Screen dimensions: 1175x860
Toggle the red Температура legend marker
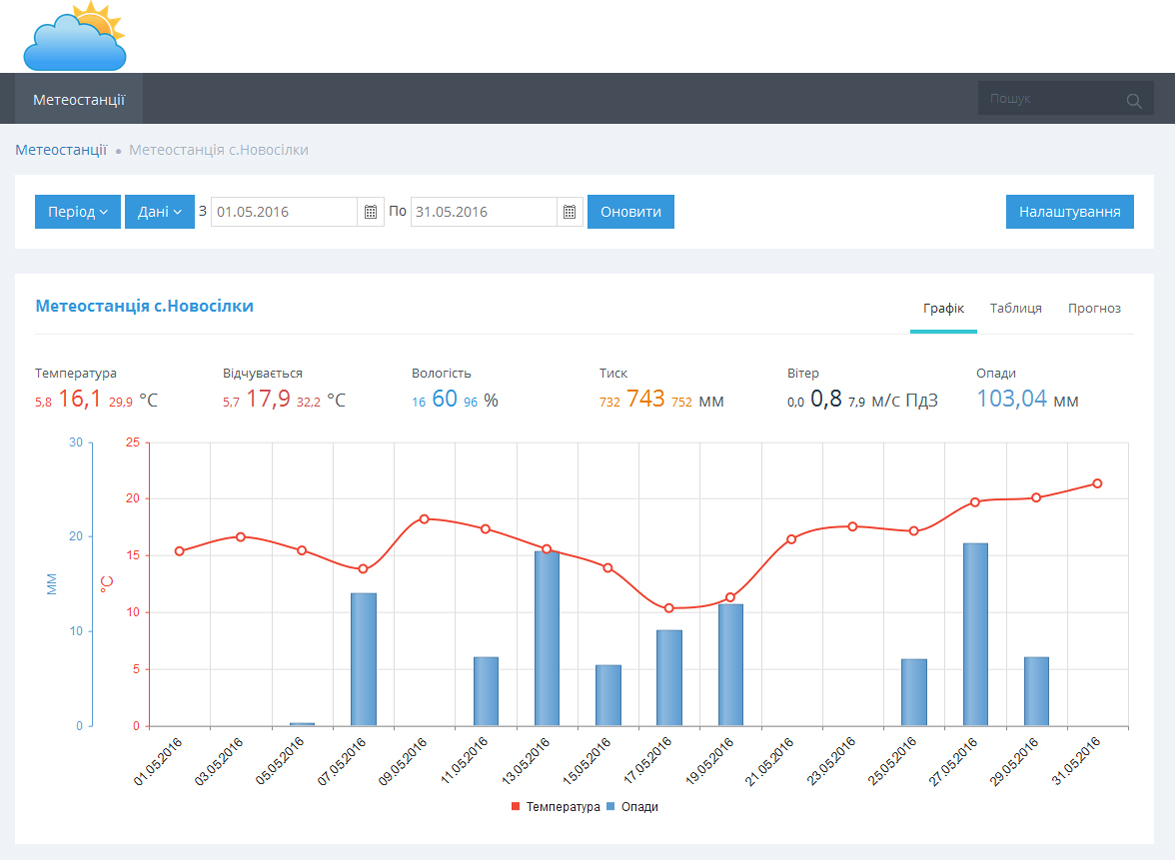(x=516, y=807)
